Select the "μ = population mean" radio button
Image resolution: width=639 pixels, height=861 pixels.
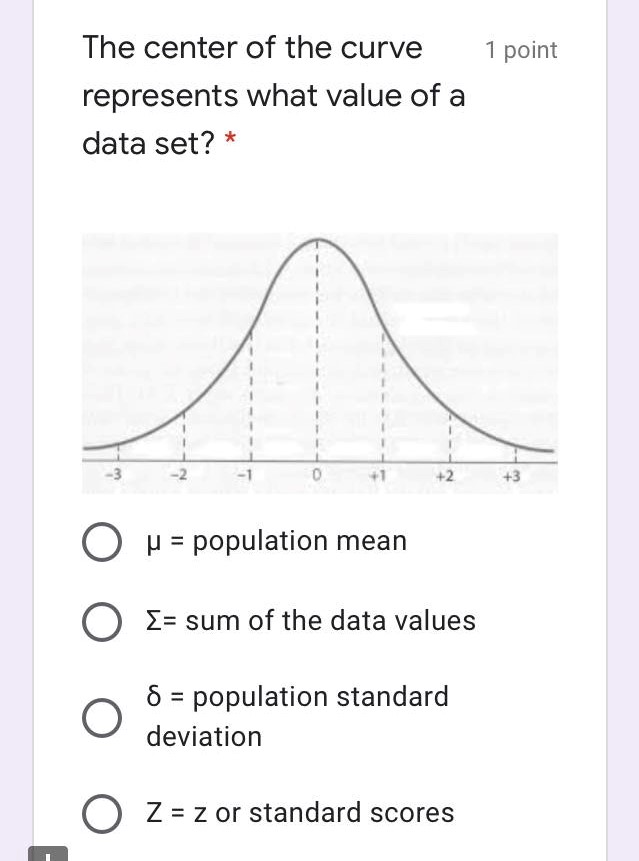click(x=101, y=541)
